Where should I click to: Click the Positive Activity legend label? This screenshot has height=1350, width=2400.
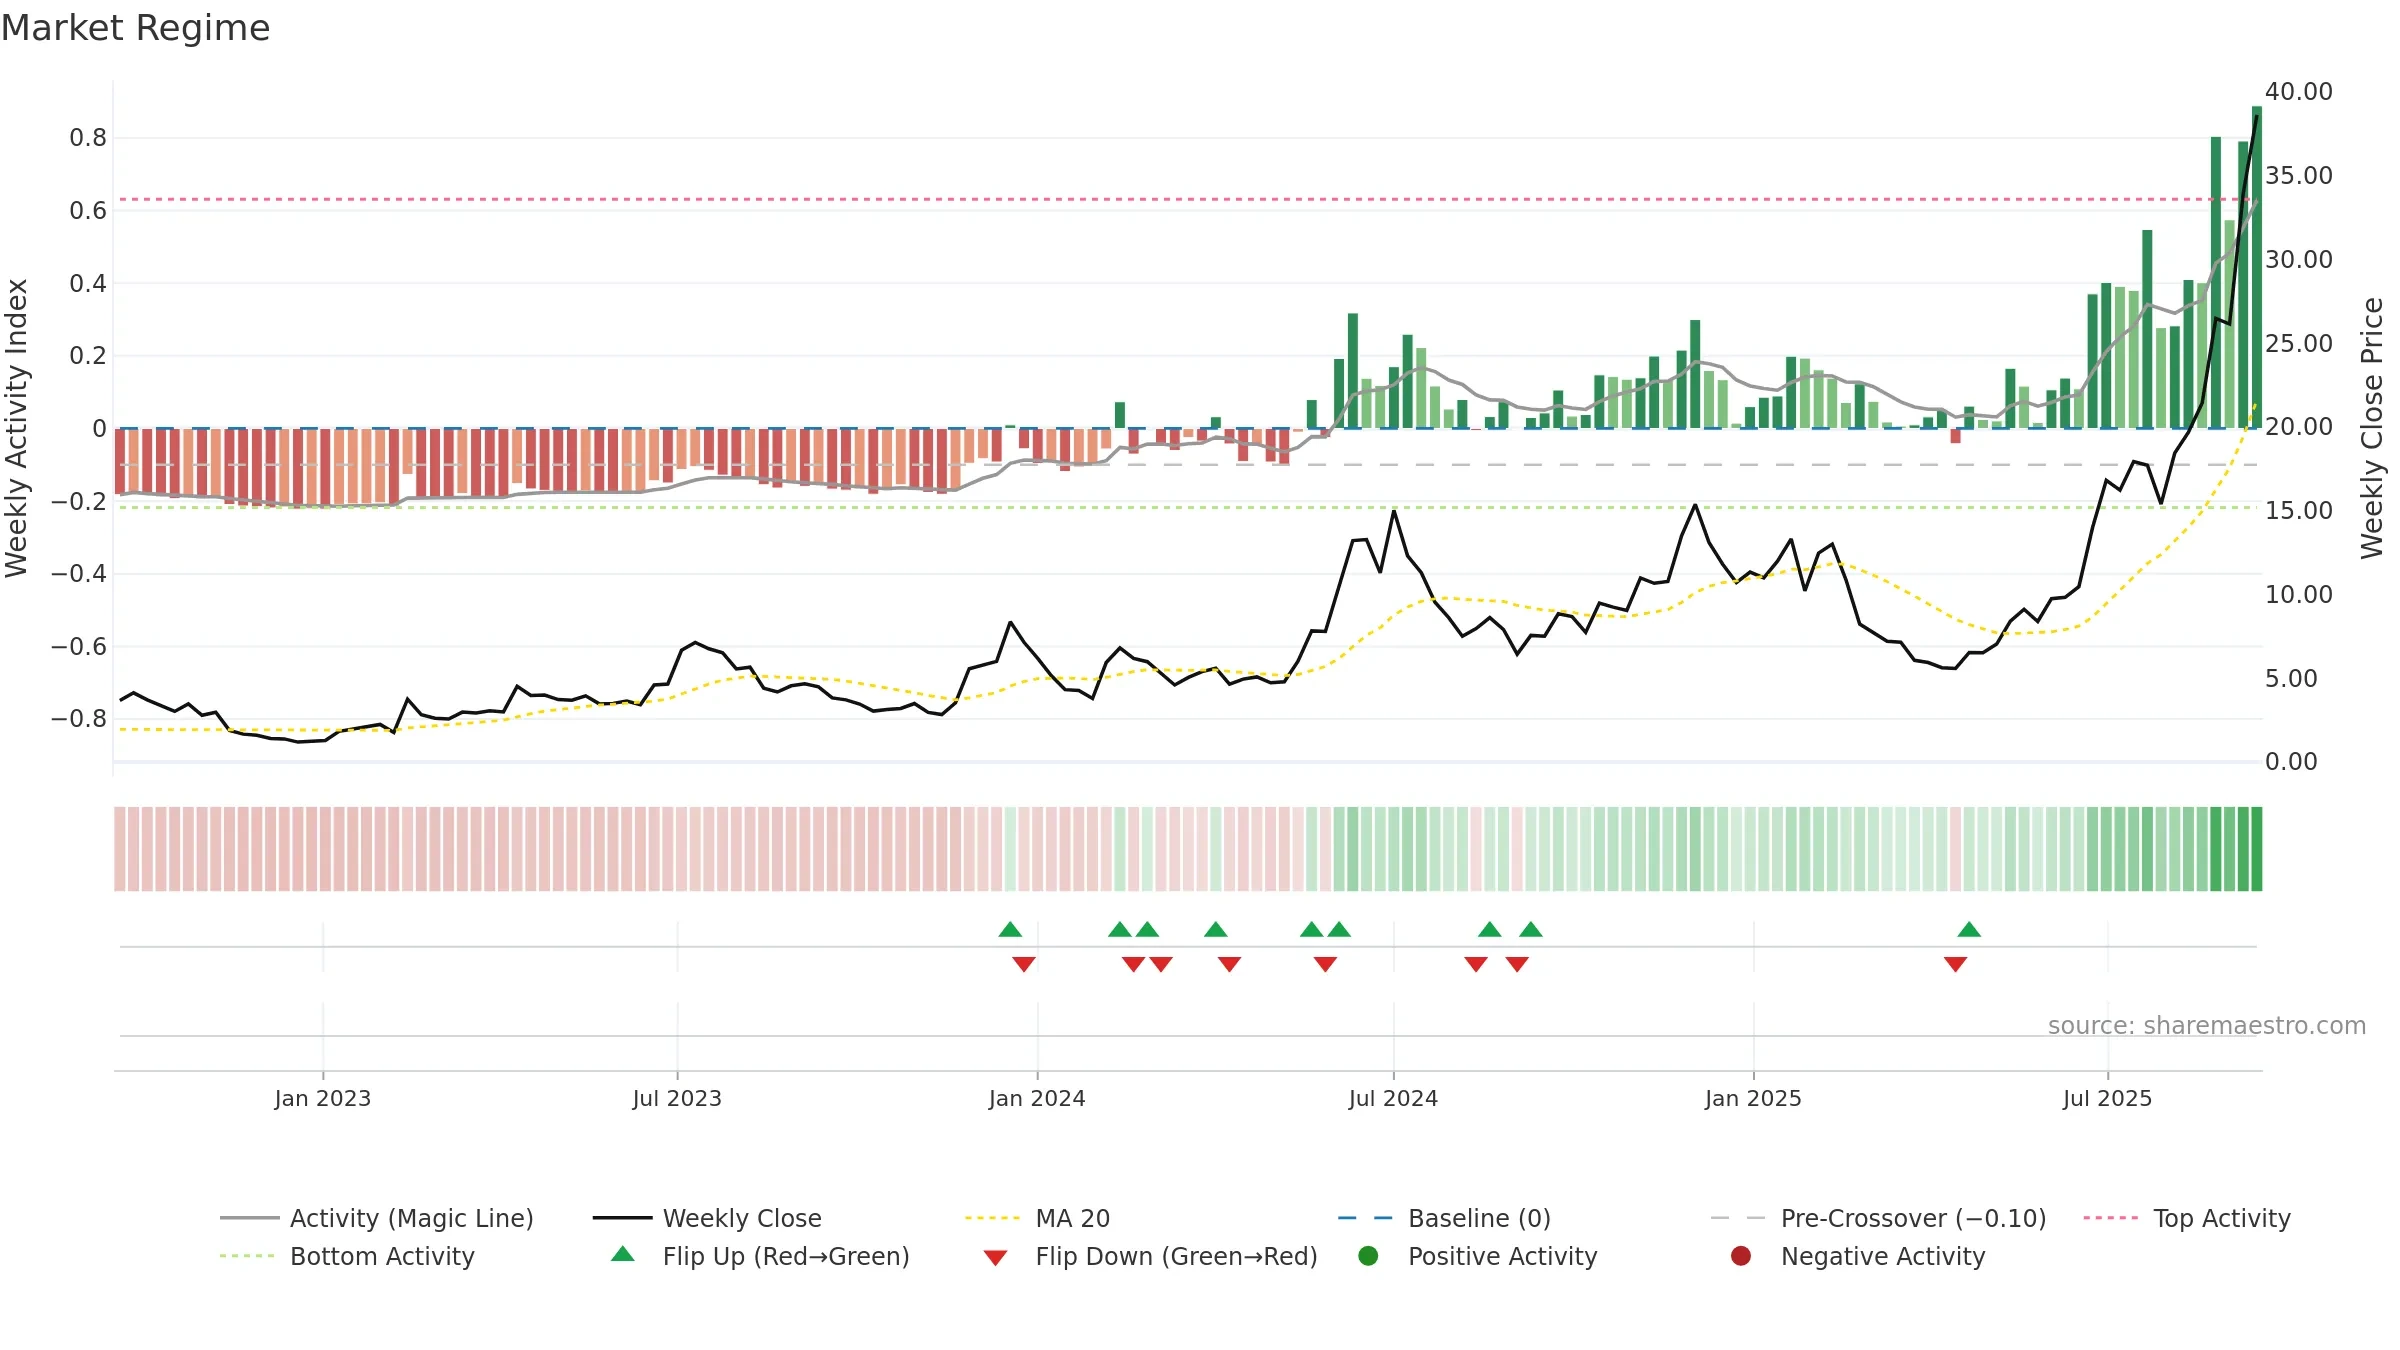tap(1502, 1256)
